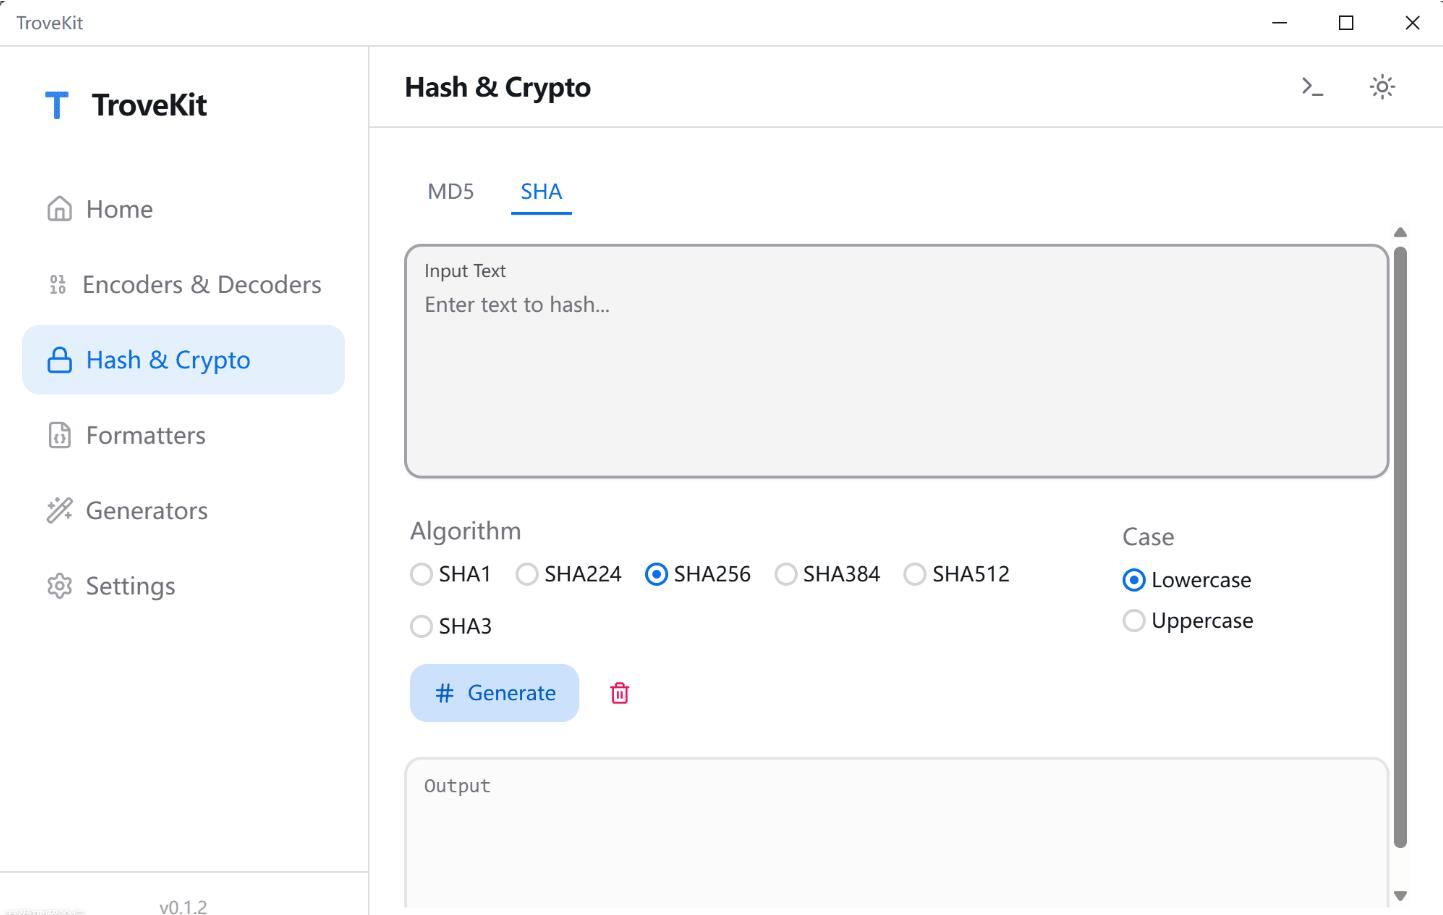This screenshot has width=1443, height=915.
Task: Choose Uppercase output case
Action: point(1134,621)
